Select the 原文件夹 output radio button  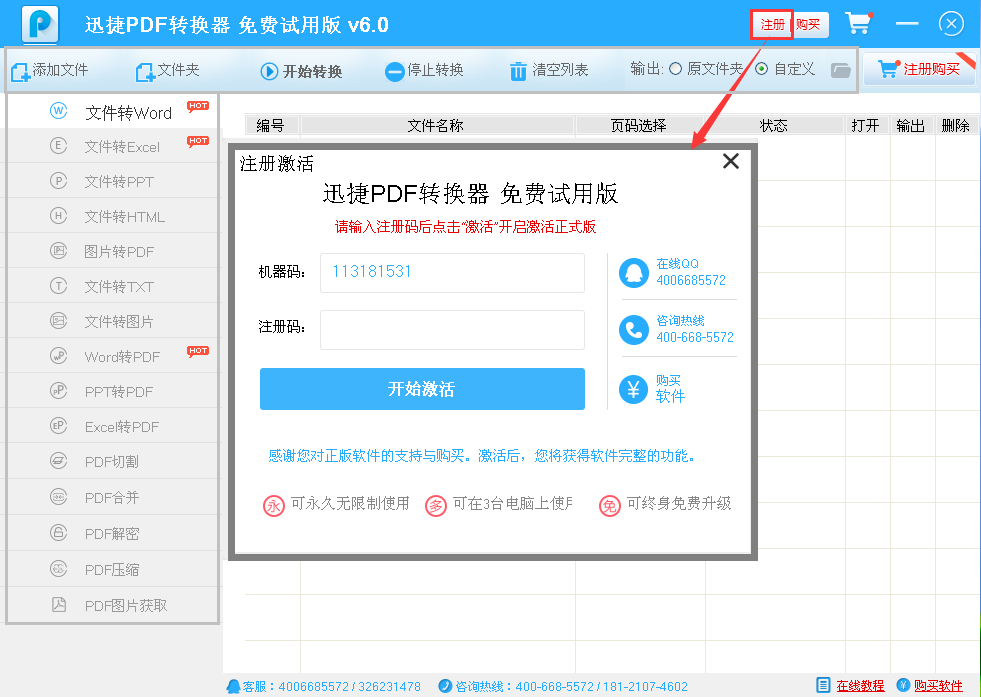[676, 69]
